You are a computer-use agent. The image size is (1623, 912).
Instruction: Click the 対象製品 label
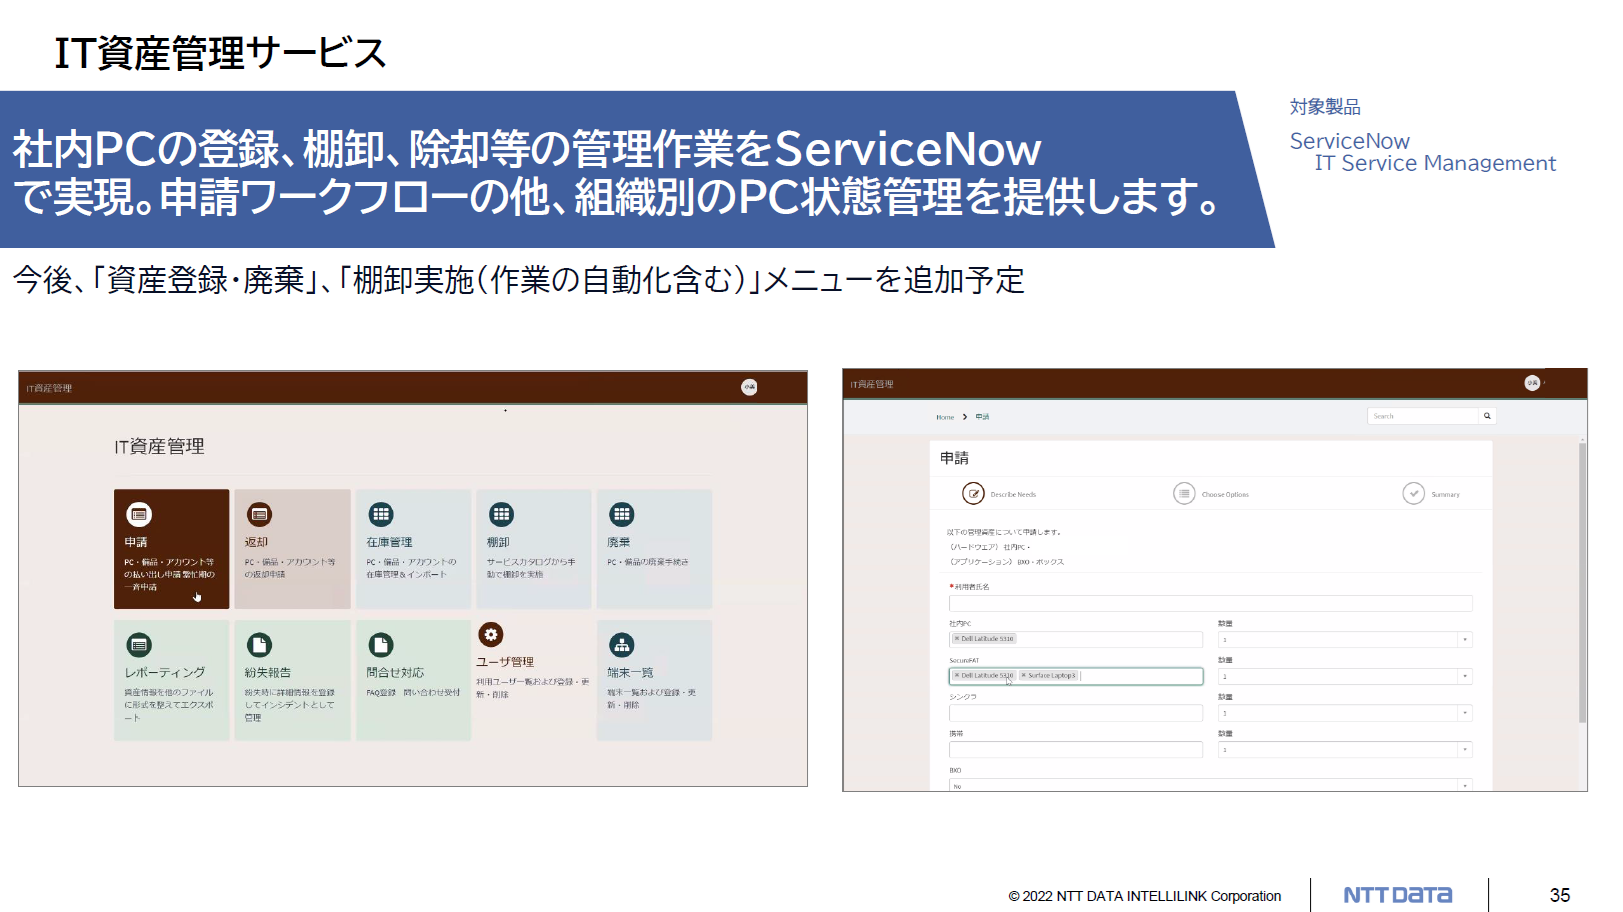(1325, 107)
